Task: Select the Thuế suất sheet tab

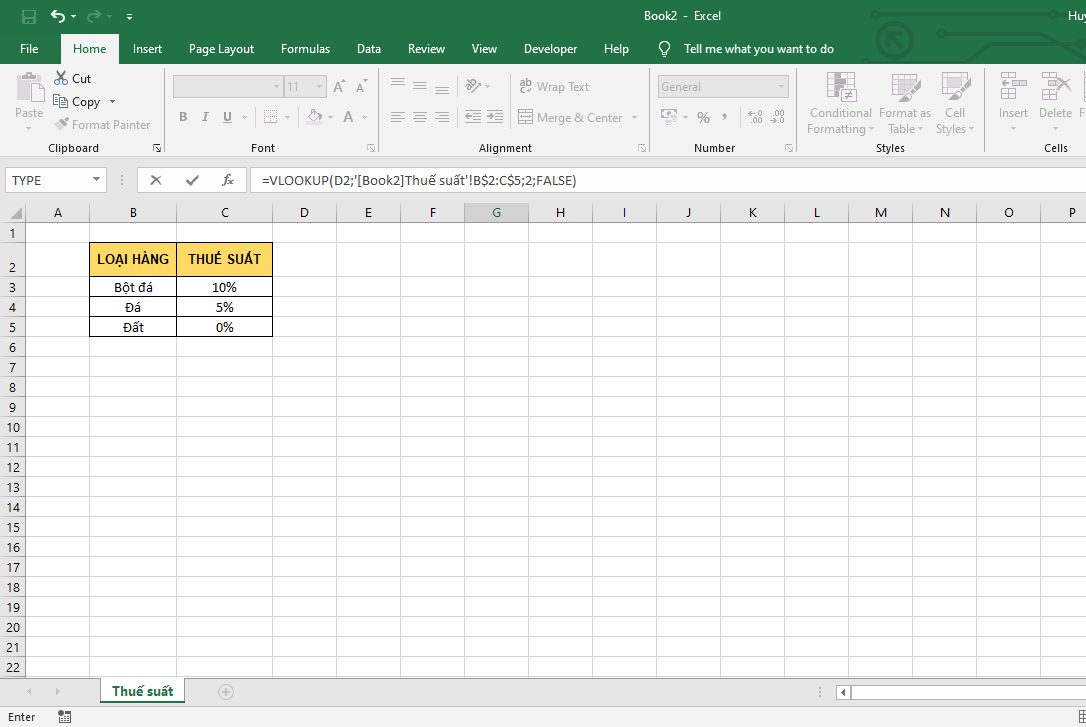Action: point(142,691)
